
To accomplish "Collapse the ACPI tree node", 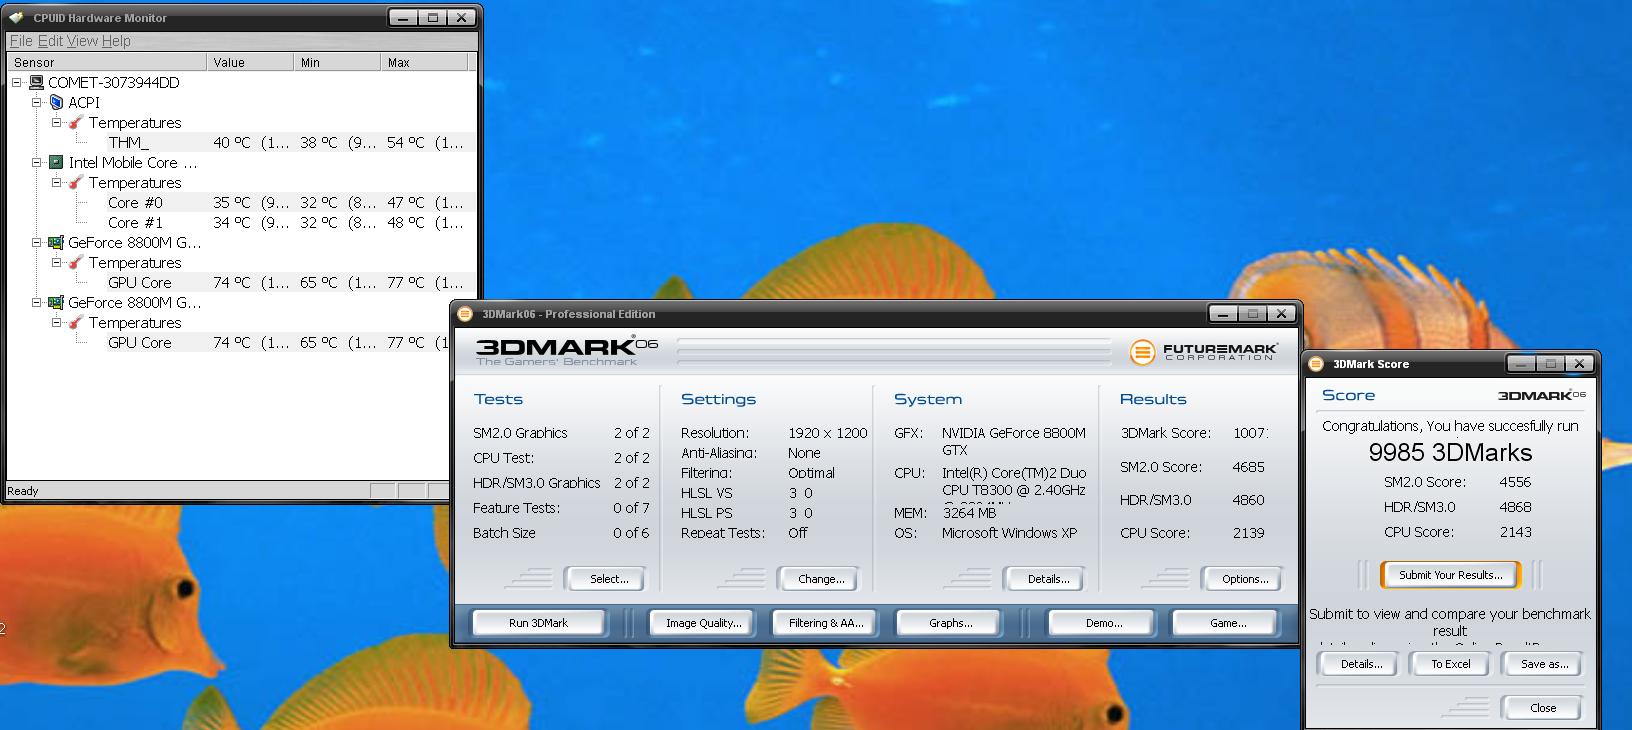I will coord(37,102).
